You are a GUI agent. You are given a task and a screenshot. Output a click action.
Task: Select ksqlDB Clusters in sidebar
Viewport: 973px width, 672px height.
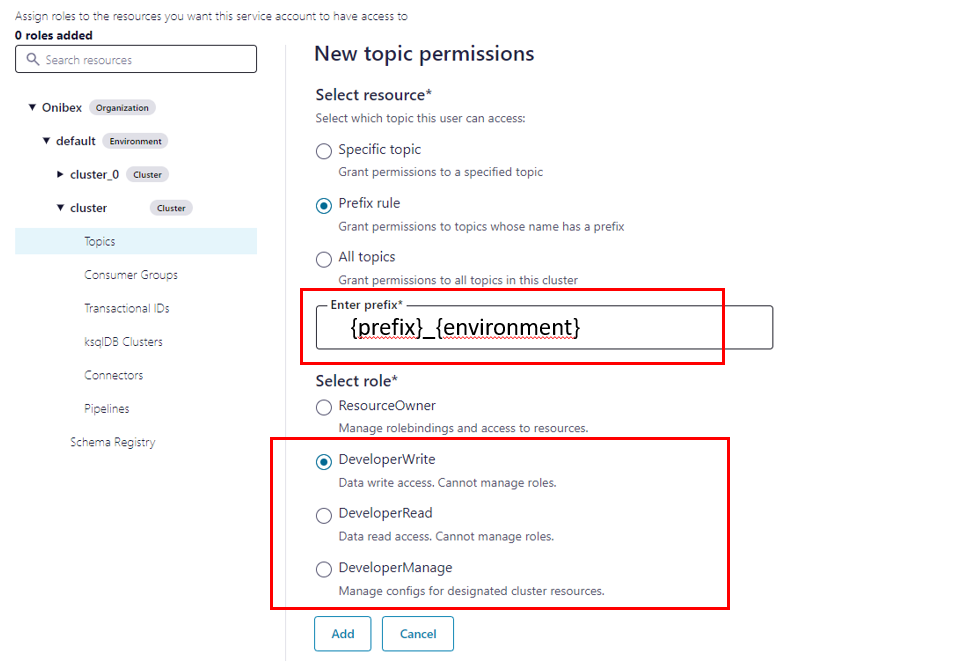[123, 342]
